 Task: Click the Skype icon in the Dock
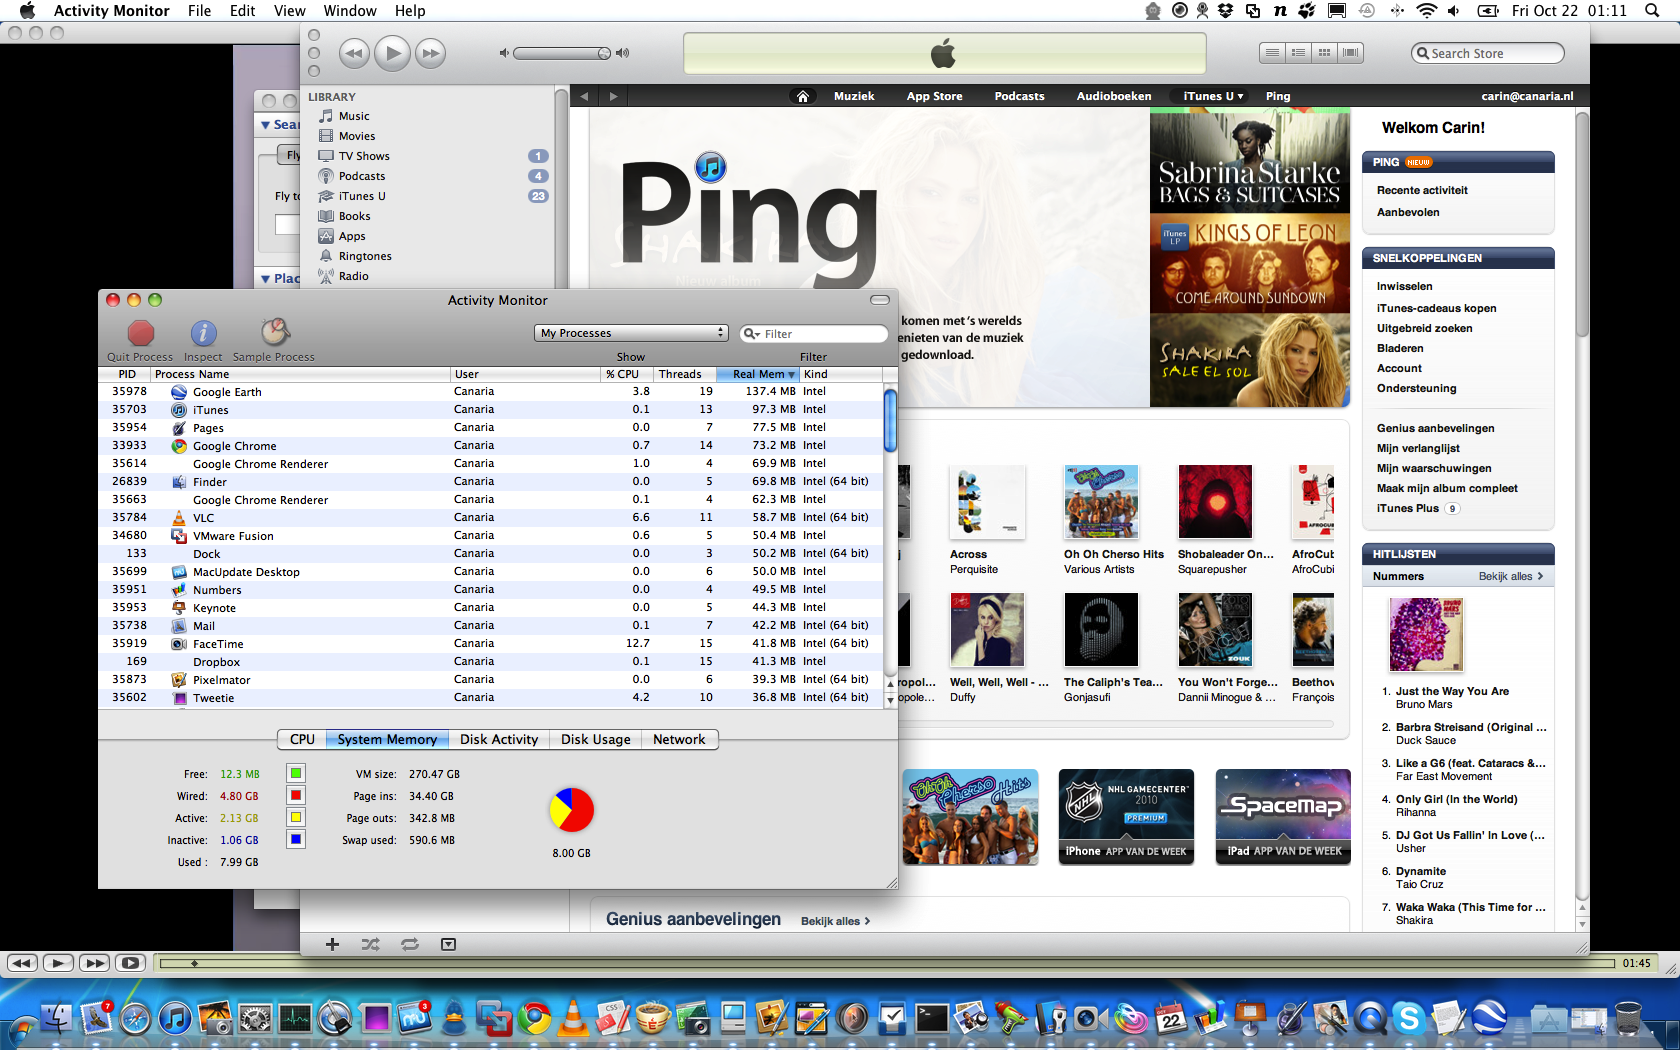coord(1409,1018)
